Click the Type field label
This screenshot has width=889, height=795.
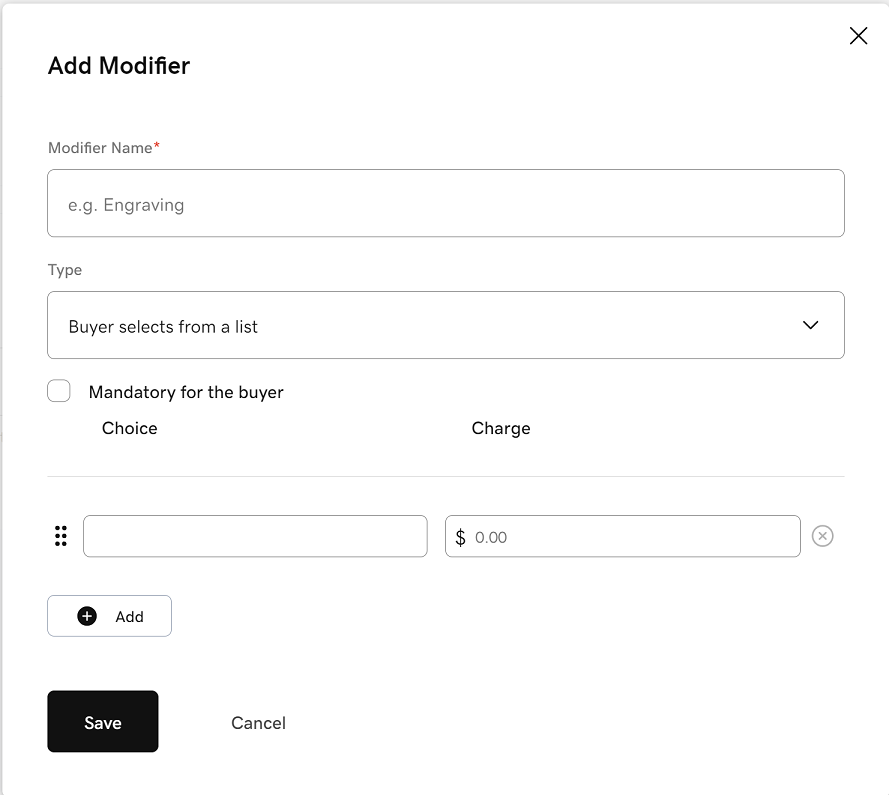coord(65,270)
